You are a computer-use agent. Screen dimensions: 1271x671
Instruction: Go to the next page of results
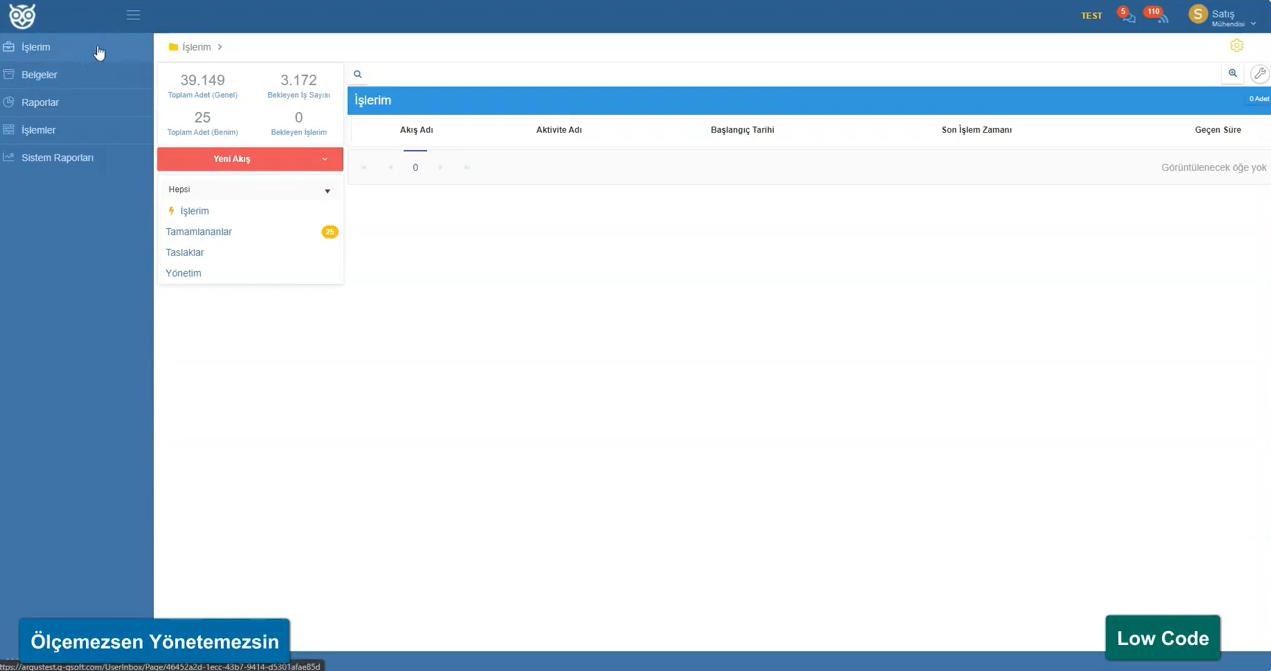pyautogui.click(x=441, y=168)
